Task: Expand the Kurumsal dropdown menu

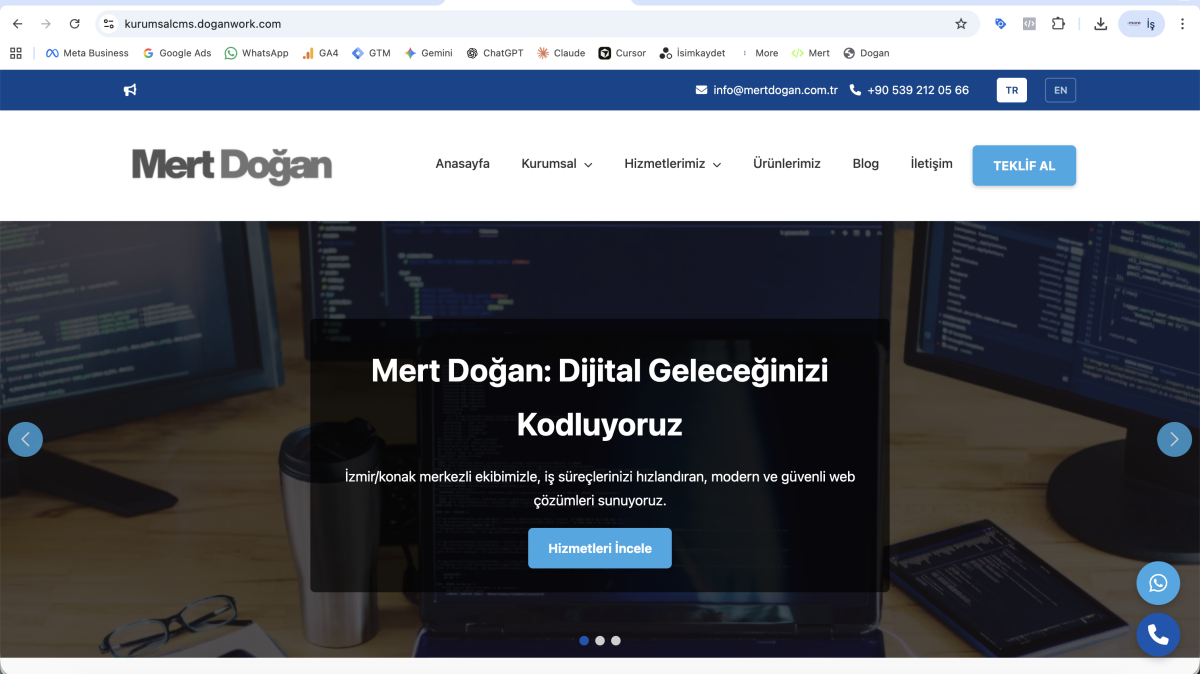Action: pyautogui.click(x=556, y=164)
